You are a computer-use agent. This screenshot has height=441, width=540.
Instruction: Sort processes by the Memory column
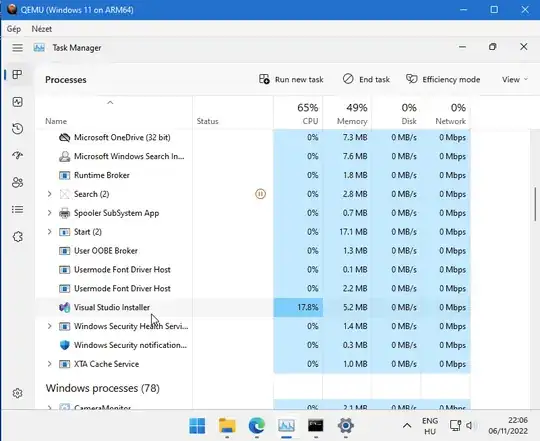pyautogui.click(x=347, y=114)
